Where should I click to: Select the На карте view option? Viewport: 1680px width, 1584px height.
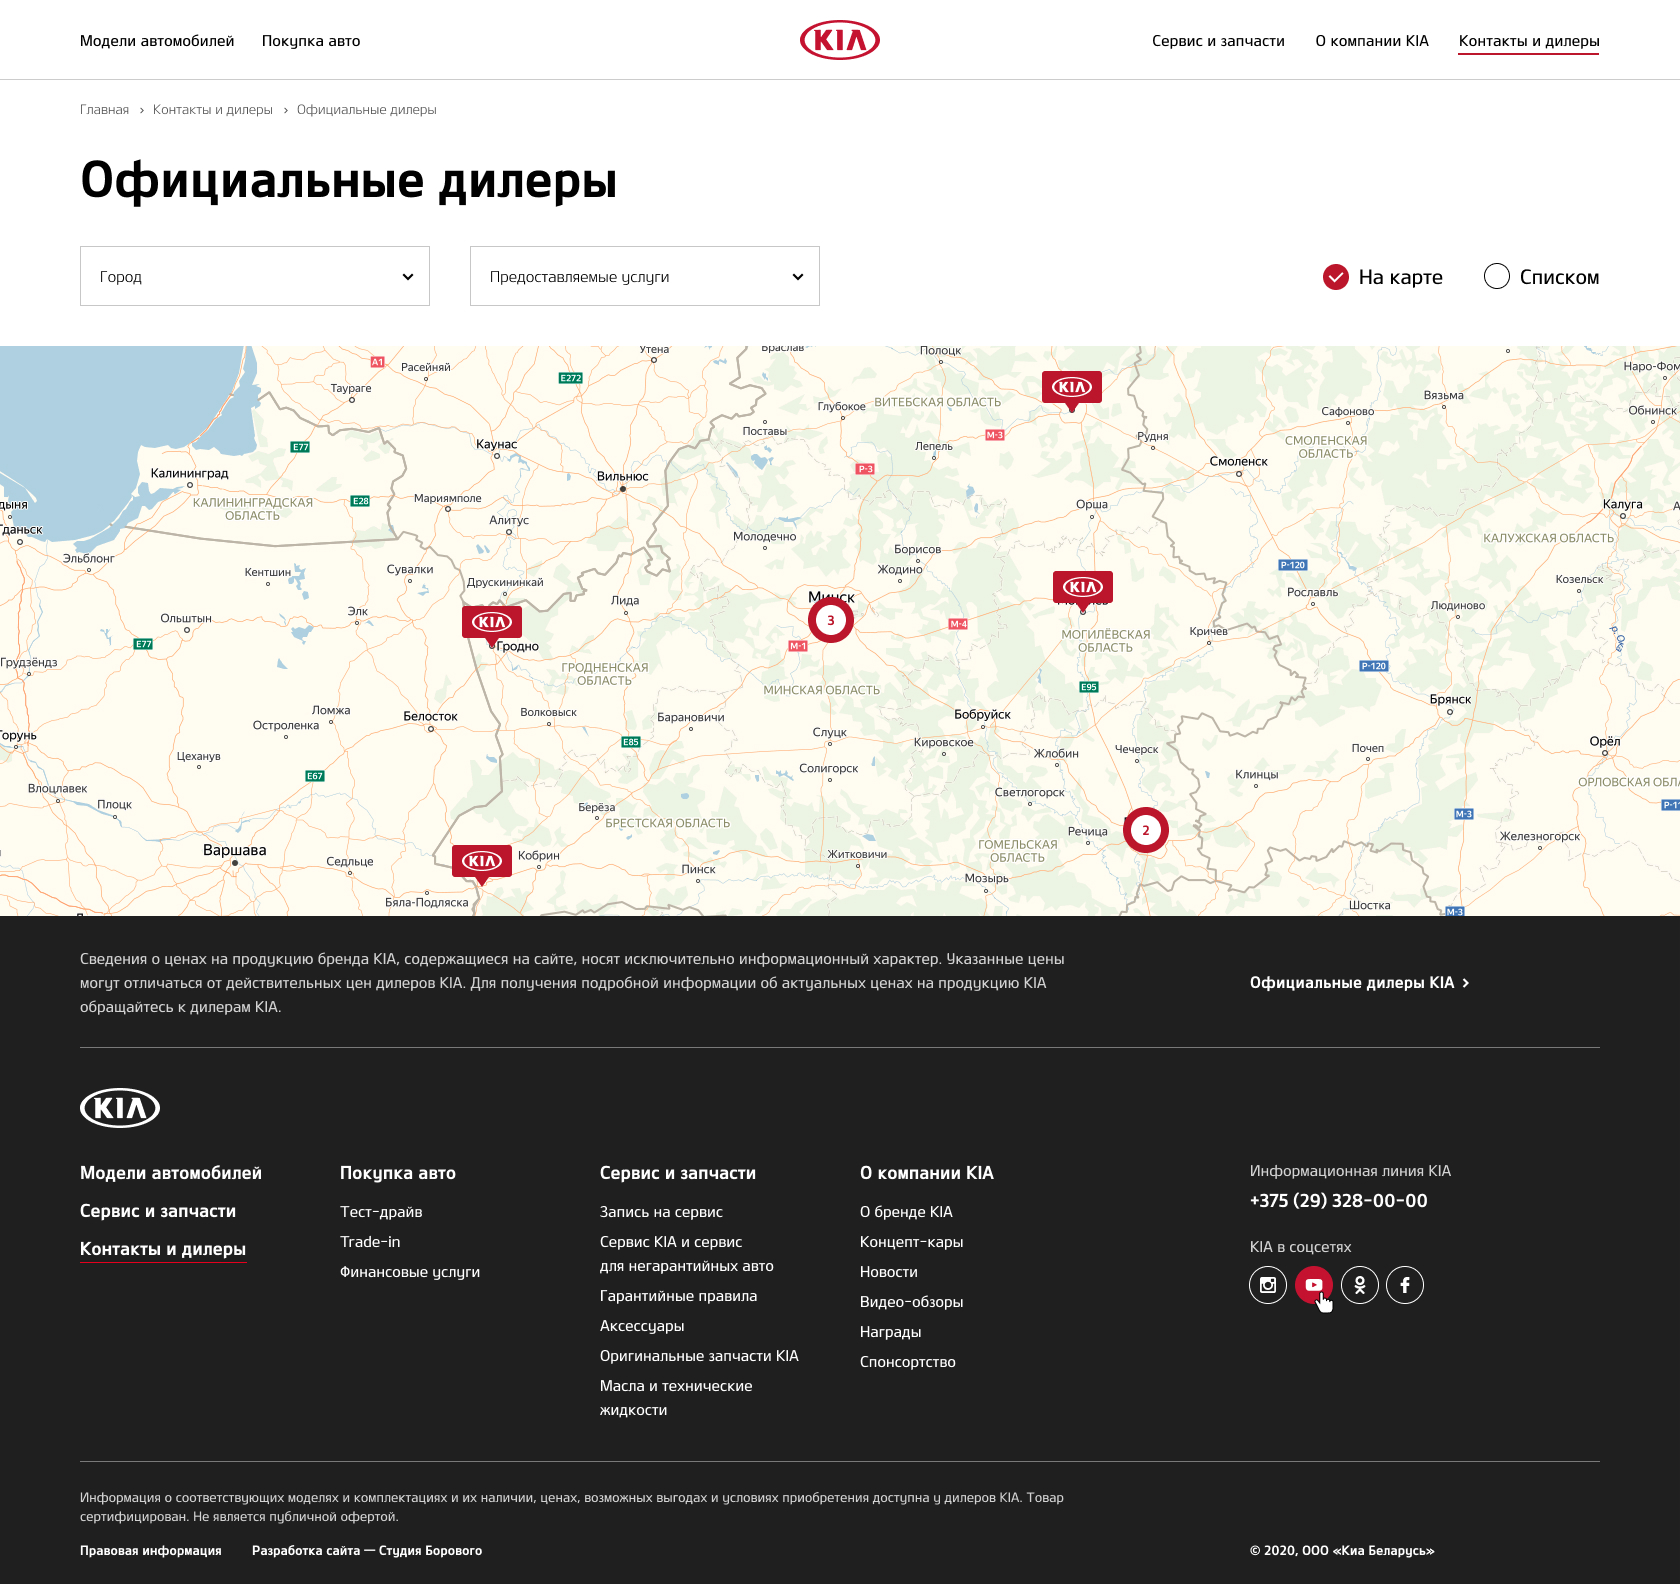pos(1382,277)
